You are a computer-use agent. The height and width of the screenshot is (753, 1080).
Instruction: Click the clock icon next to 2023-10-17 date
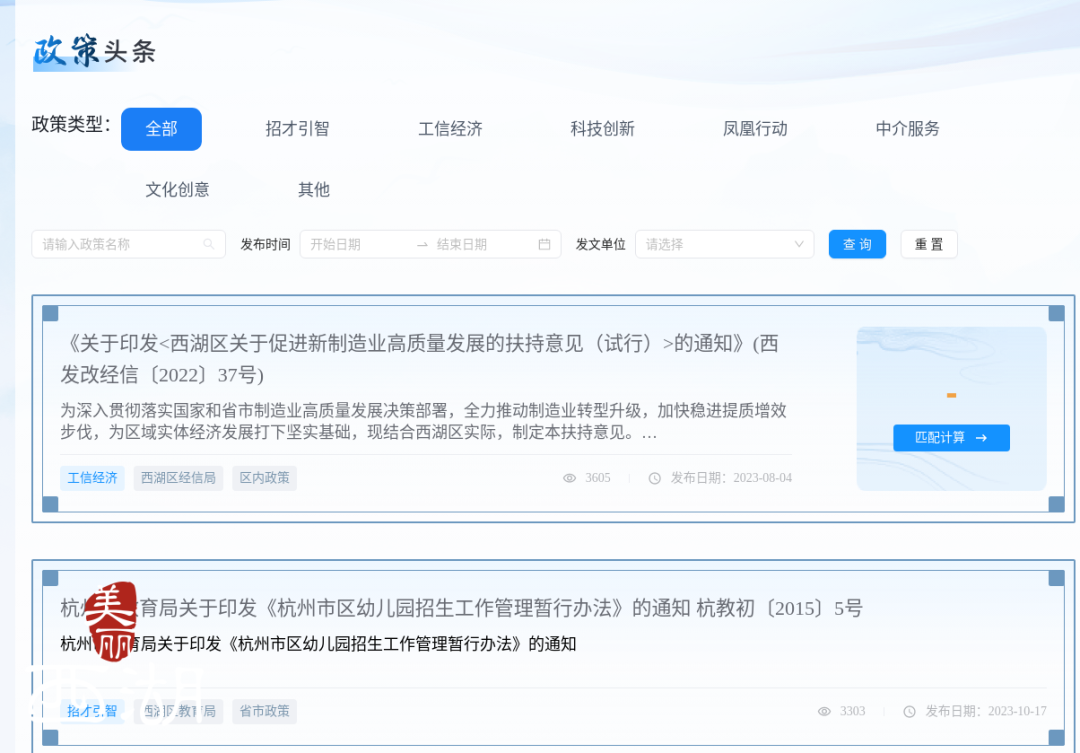(909, 711)
